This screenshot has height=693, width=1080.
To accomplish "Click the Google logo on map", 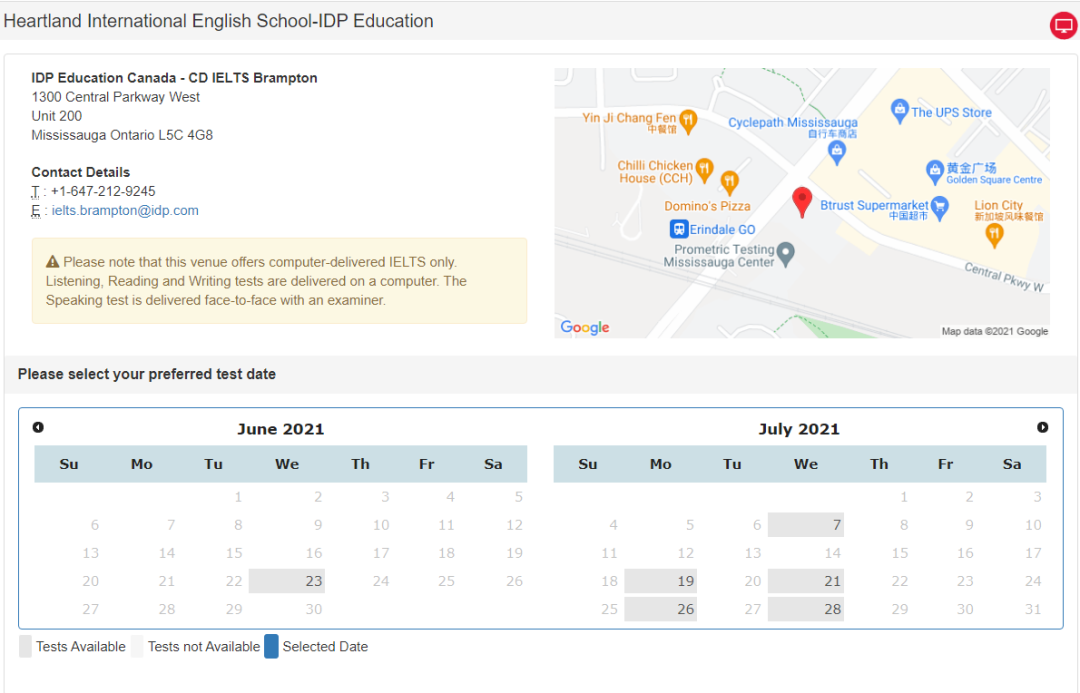I will coord(585,327).
